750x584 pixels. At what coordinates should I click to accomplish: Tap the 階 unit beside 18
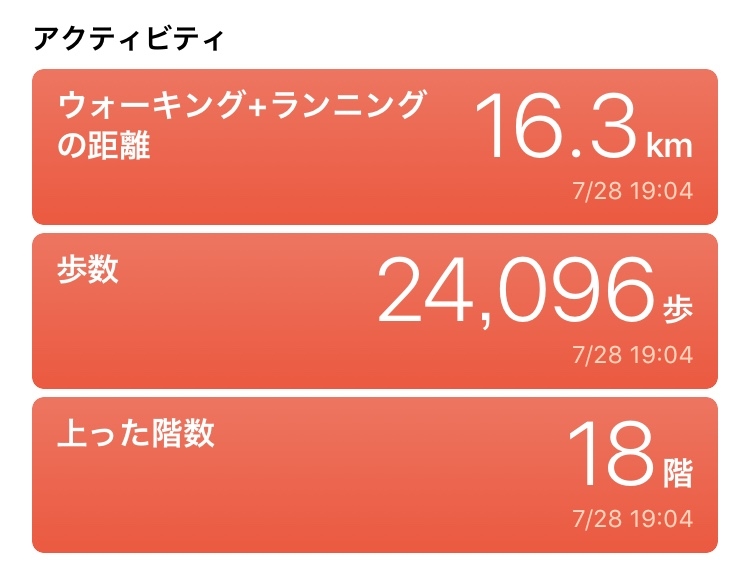[x=678, y=473]
